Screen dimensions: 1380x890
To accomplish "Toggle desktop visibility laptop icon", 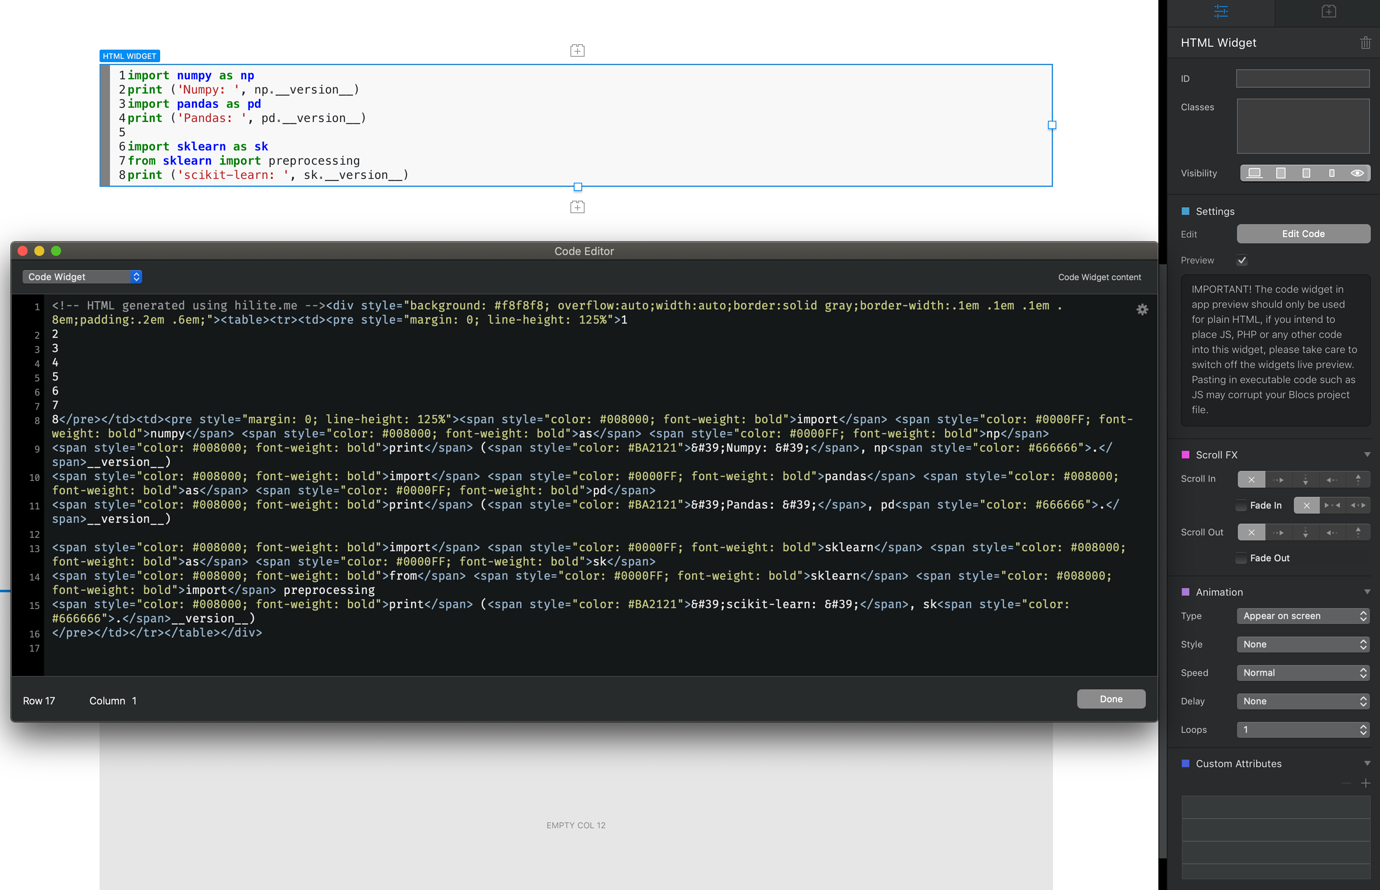I will (1254, 173).
